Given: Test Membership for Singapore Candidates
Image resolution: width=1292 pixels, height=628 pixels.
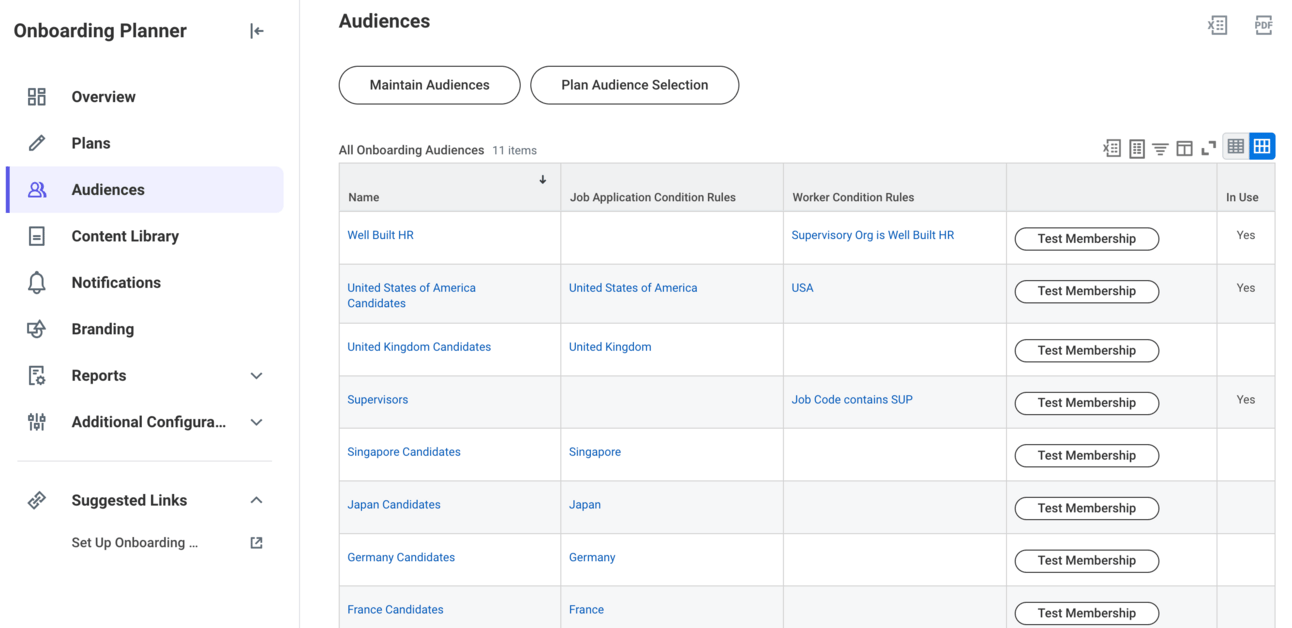Looking at the screenshot, I should 1087,455.
